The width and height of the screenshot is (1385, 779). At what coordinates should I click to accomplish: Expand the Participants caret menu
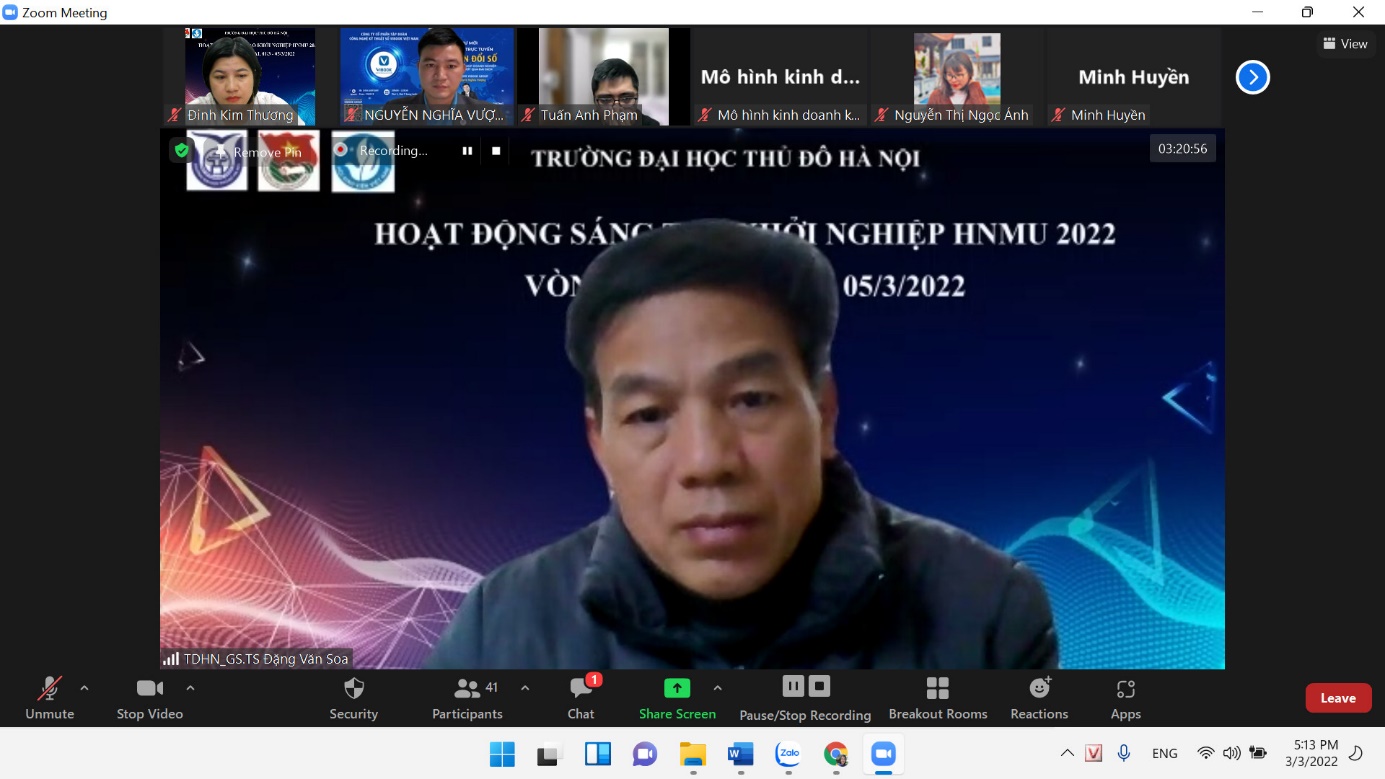pos(525,688)
